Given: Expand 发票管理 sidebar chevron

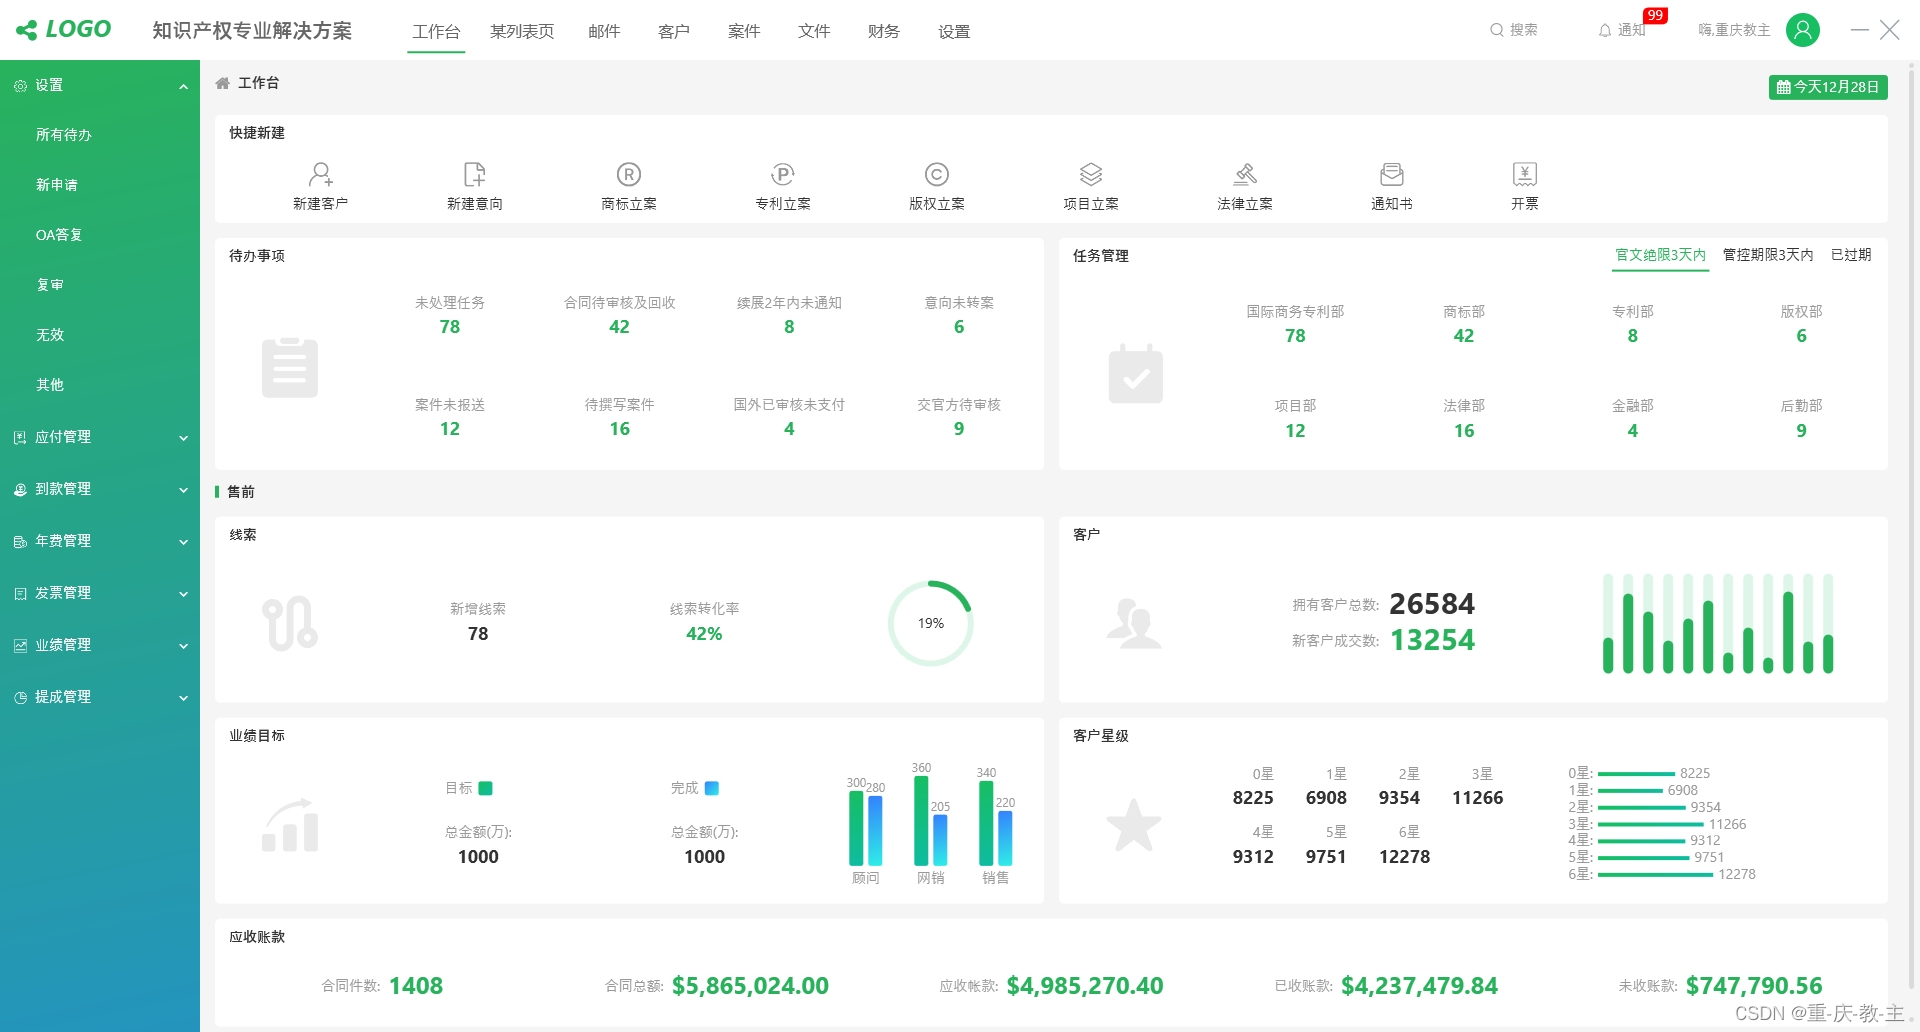Looking at the screenshot, I should click(183, 594).
